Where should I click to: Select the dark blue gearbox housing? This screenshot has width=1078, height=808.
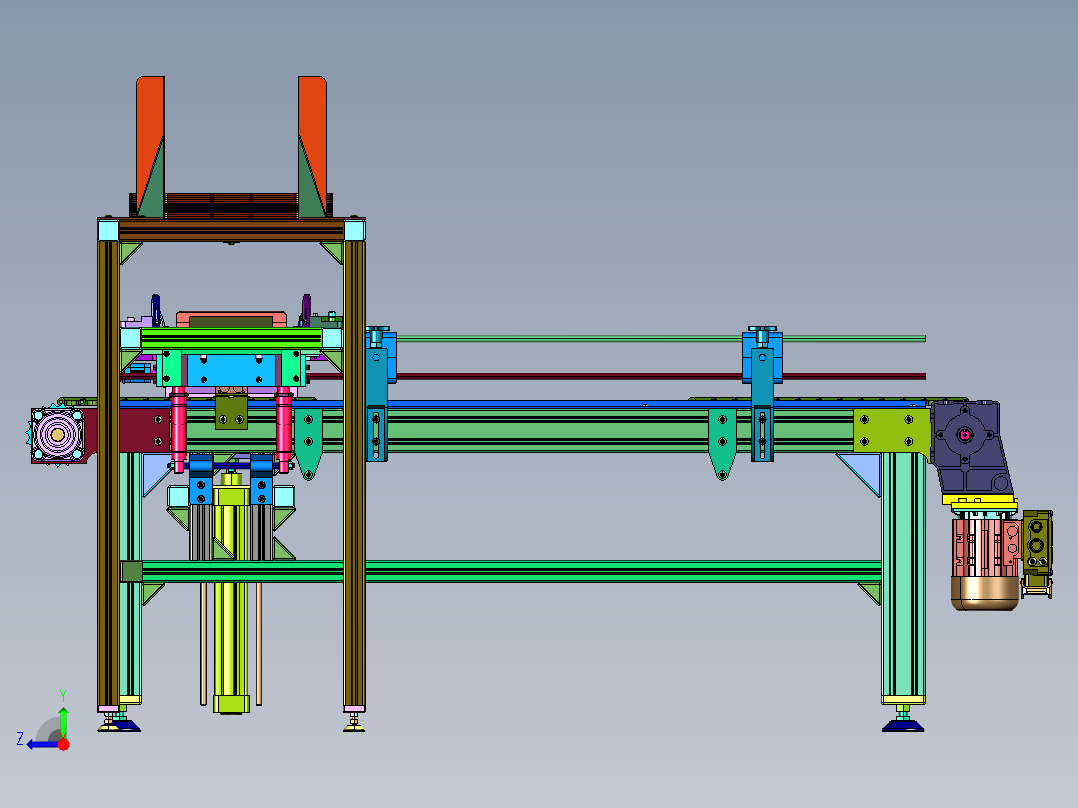coord(969,447)
